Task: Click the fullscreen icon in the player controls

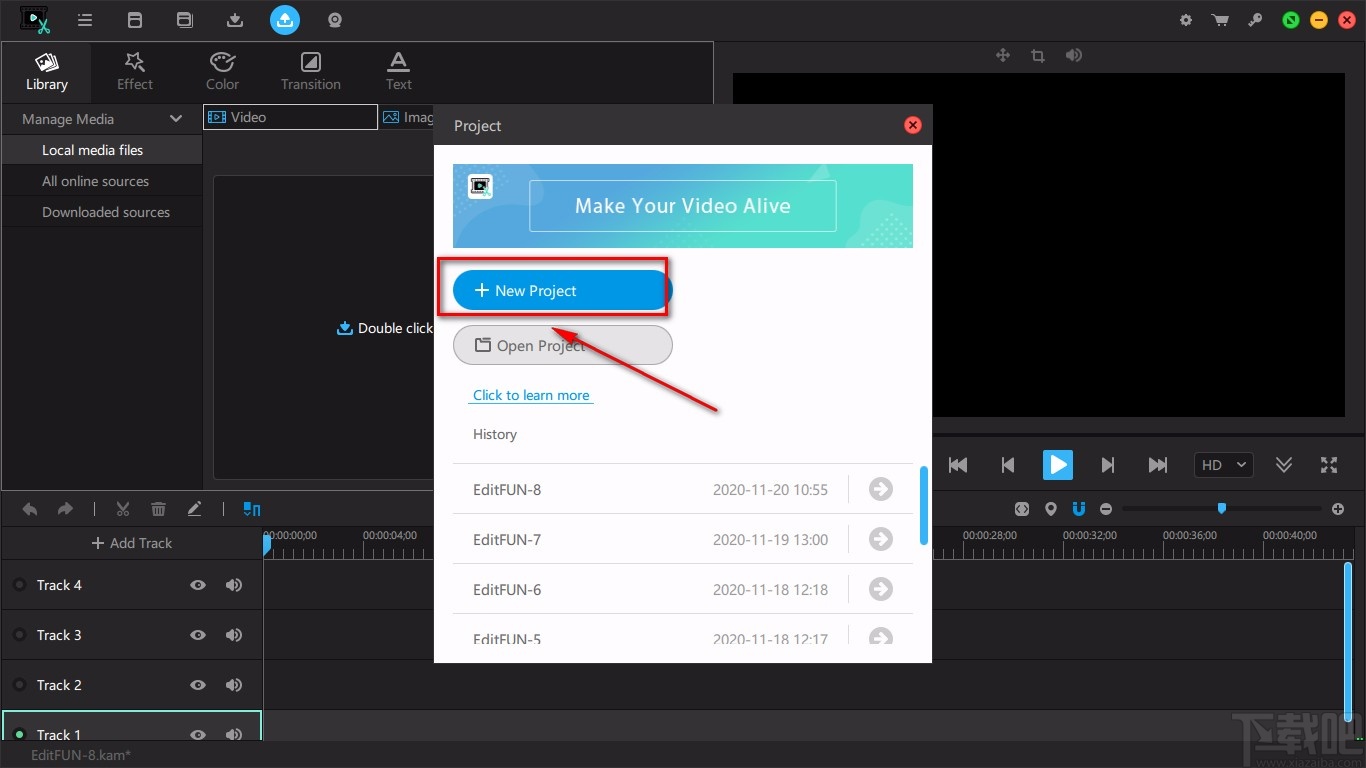Action: 1329,465
